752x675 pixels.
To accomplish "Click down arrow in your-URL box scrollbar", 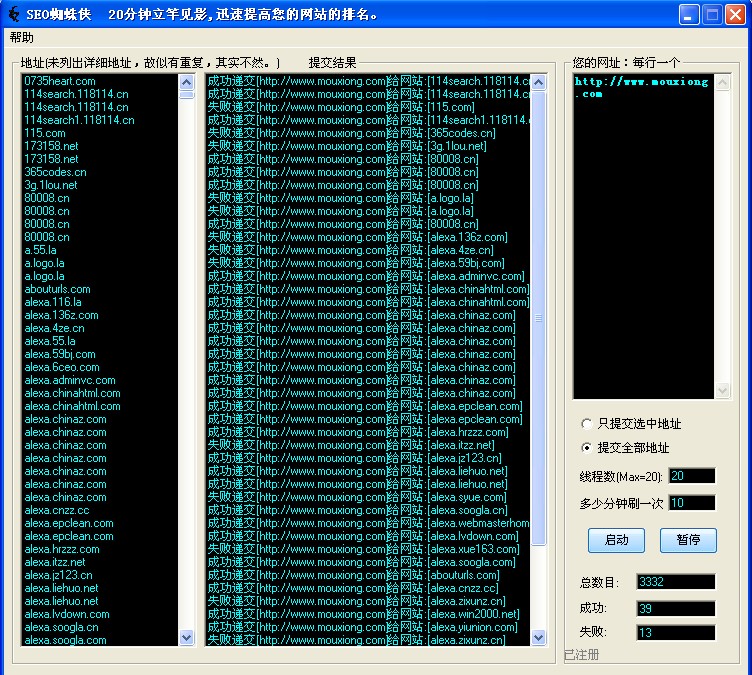I will (721, 391).
